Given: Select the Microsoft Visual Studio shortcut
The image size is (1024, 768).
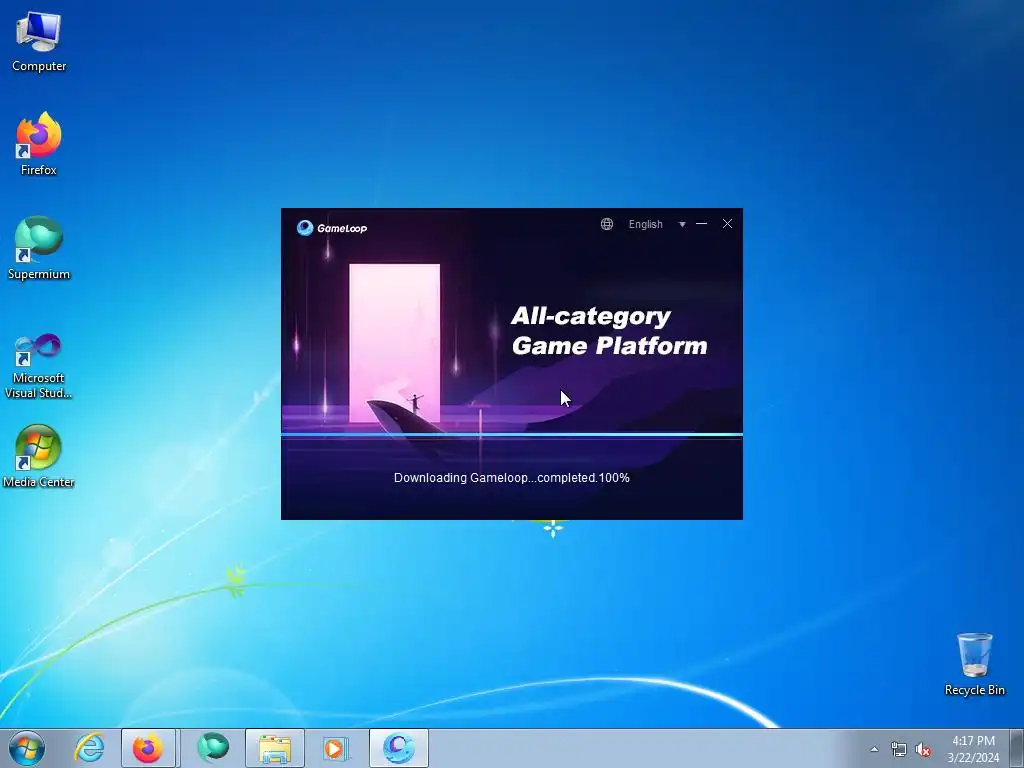Looking at the screenshot, I should pos(39,366).
